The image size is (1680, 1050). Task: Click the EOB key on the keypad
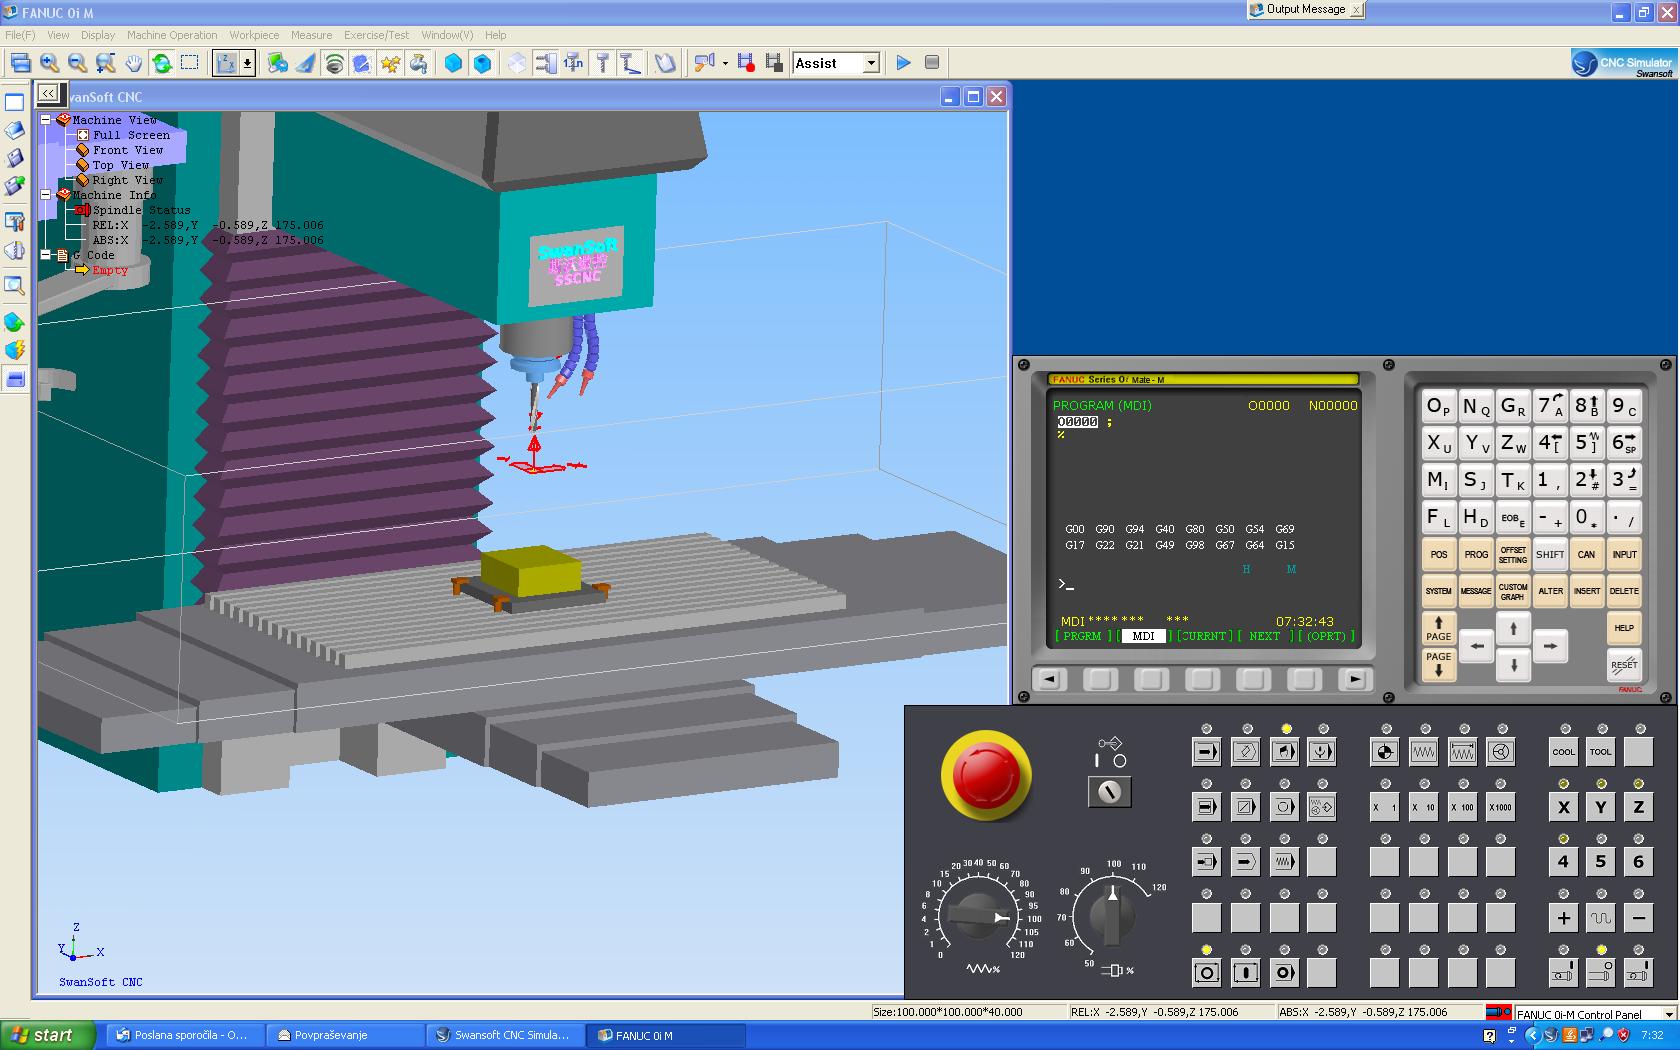1513,517
